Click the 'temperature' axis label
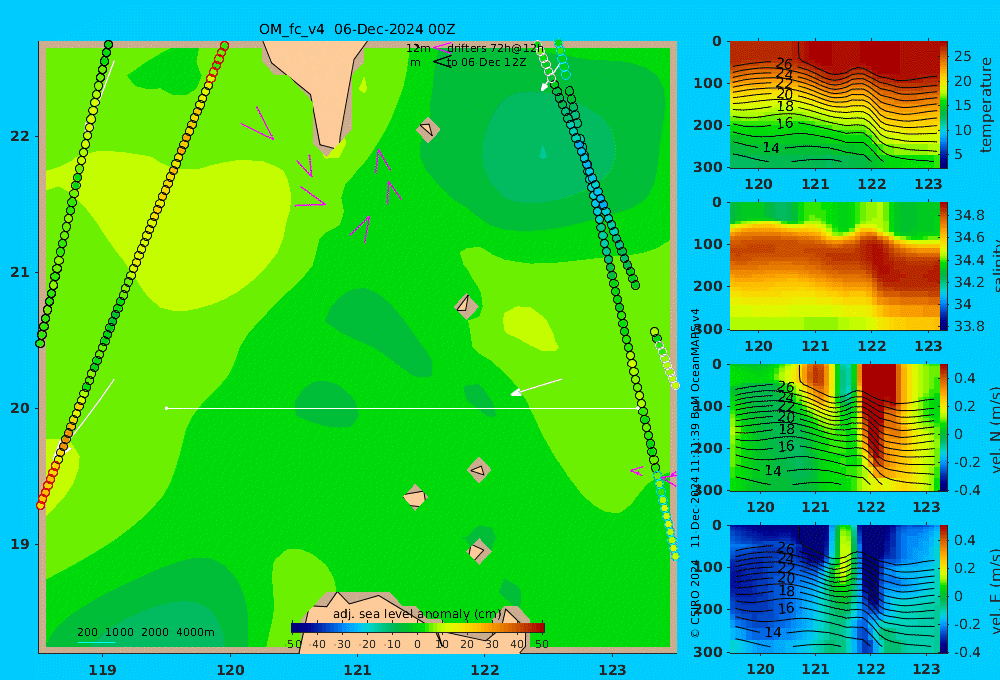This screenshot has width=1000, height=680. [987, 105]
